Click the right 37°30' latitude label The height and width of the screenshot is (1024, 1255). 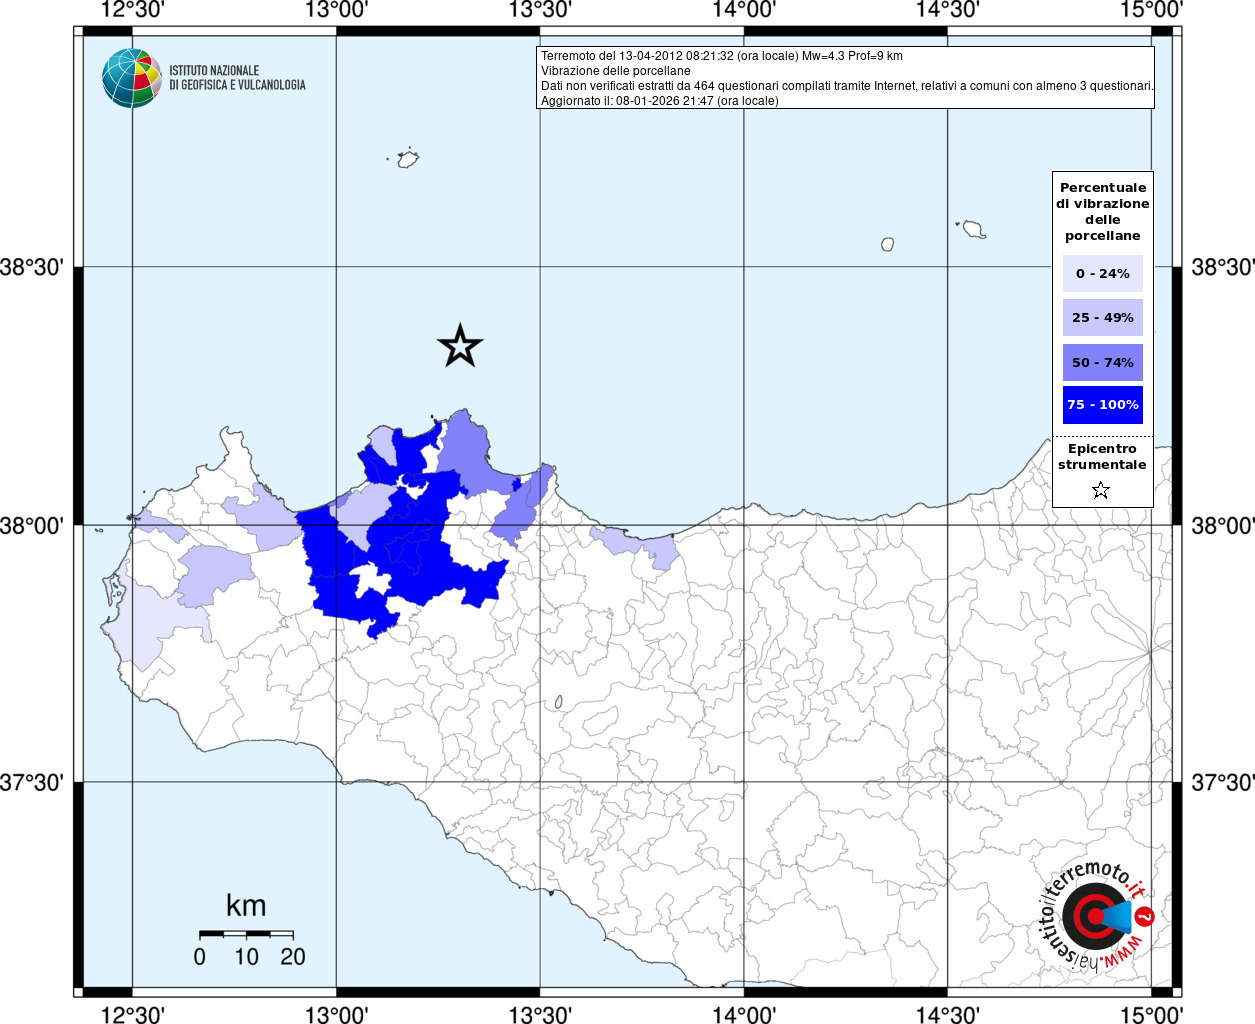tap(1222, 782)
